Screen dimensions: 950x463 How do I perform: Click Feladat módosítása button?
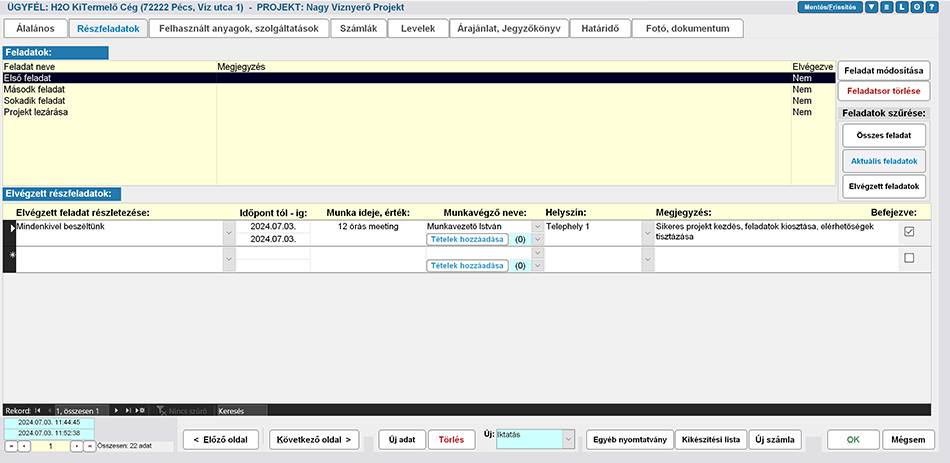pyautogui.click(x=884, y=70)
